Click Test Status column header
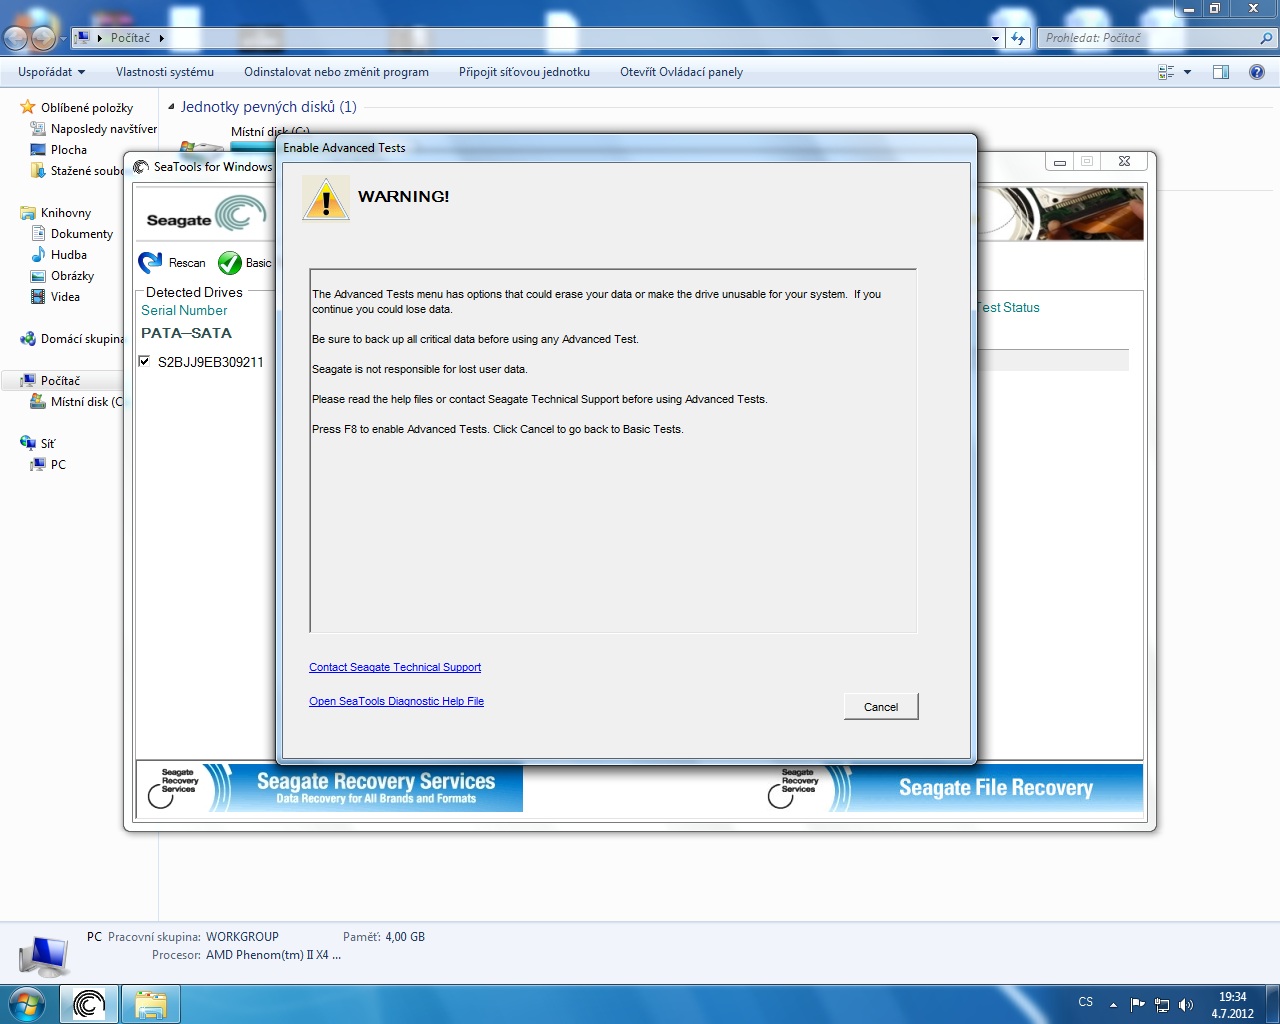The width and height of the screenshot is (1280, 1024). coord(1008,307)
